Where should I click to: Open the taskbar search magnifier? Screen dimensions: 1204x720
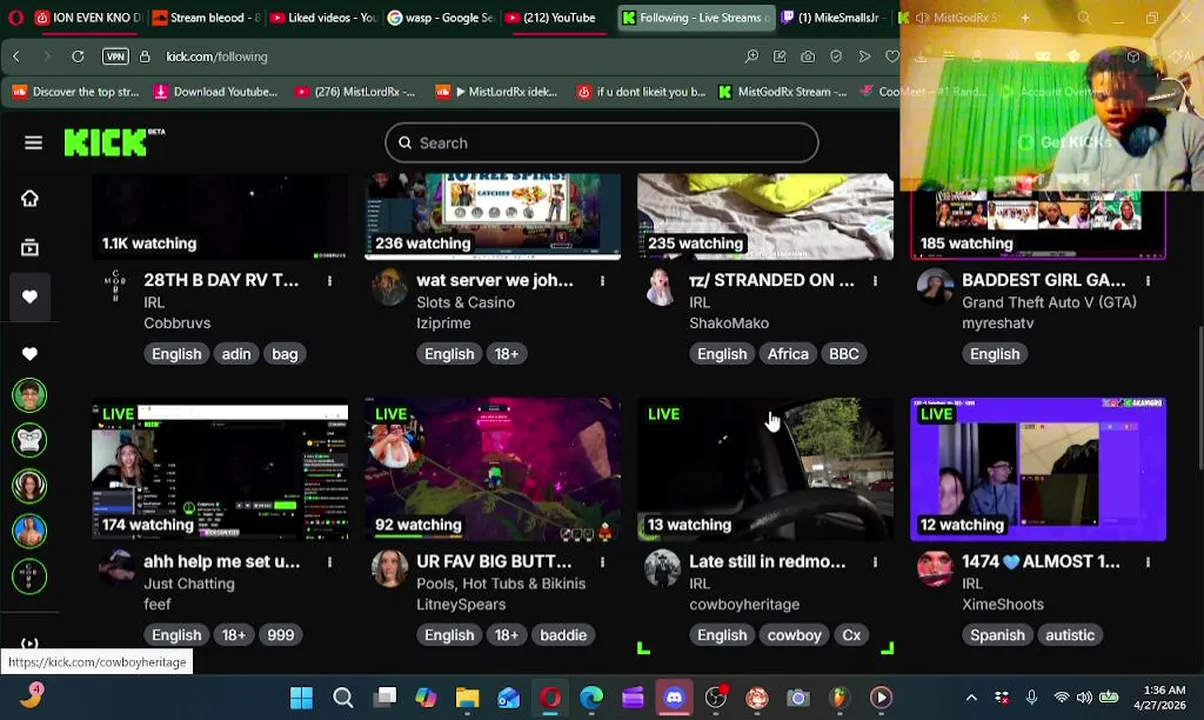coord(343,698)
